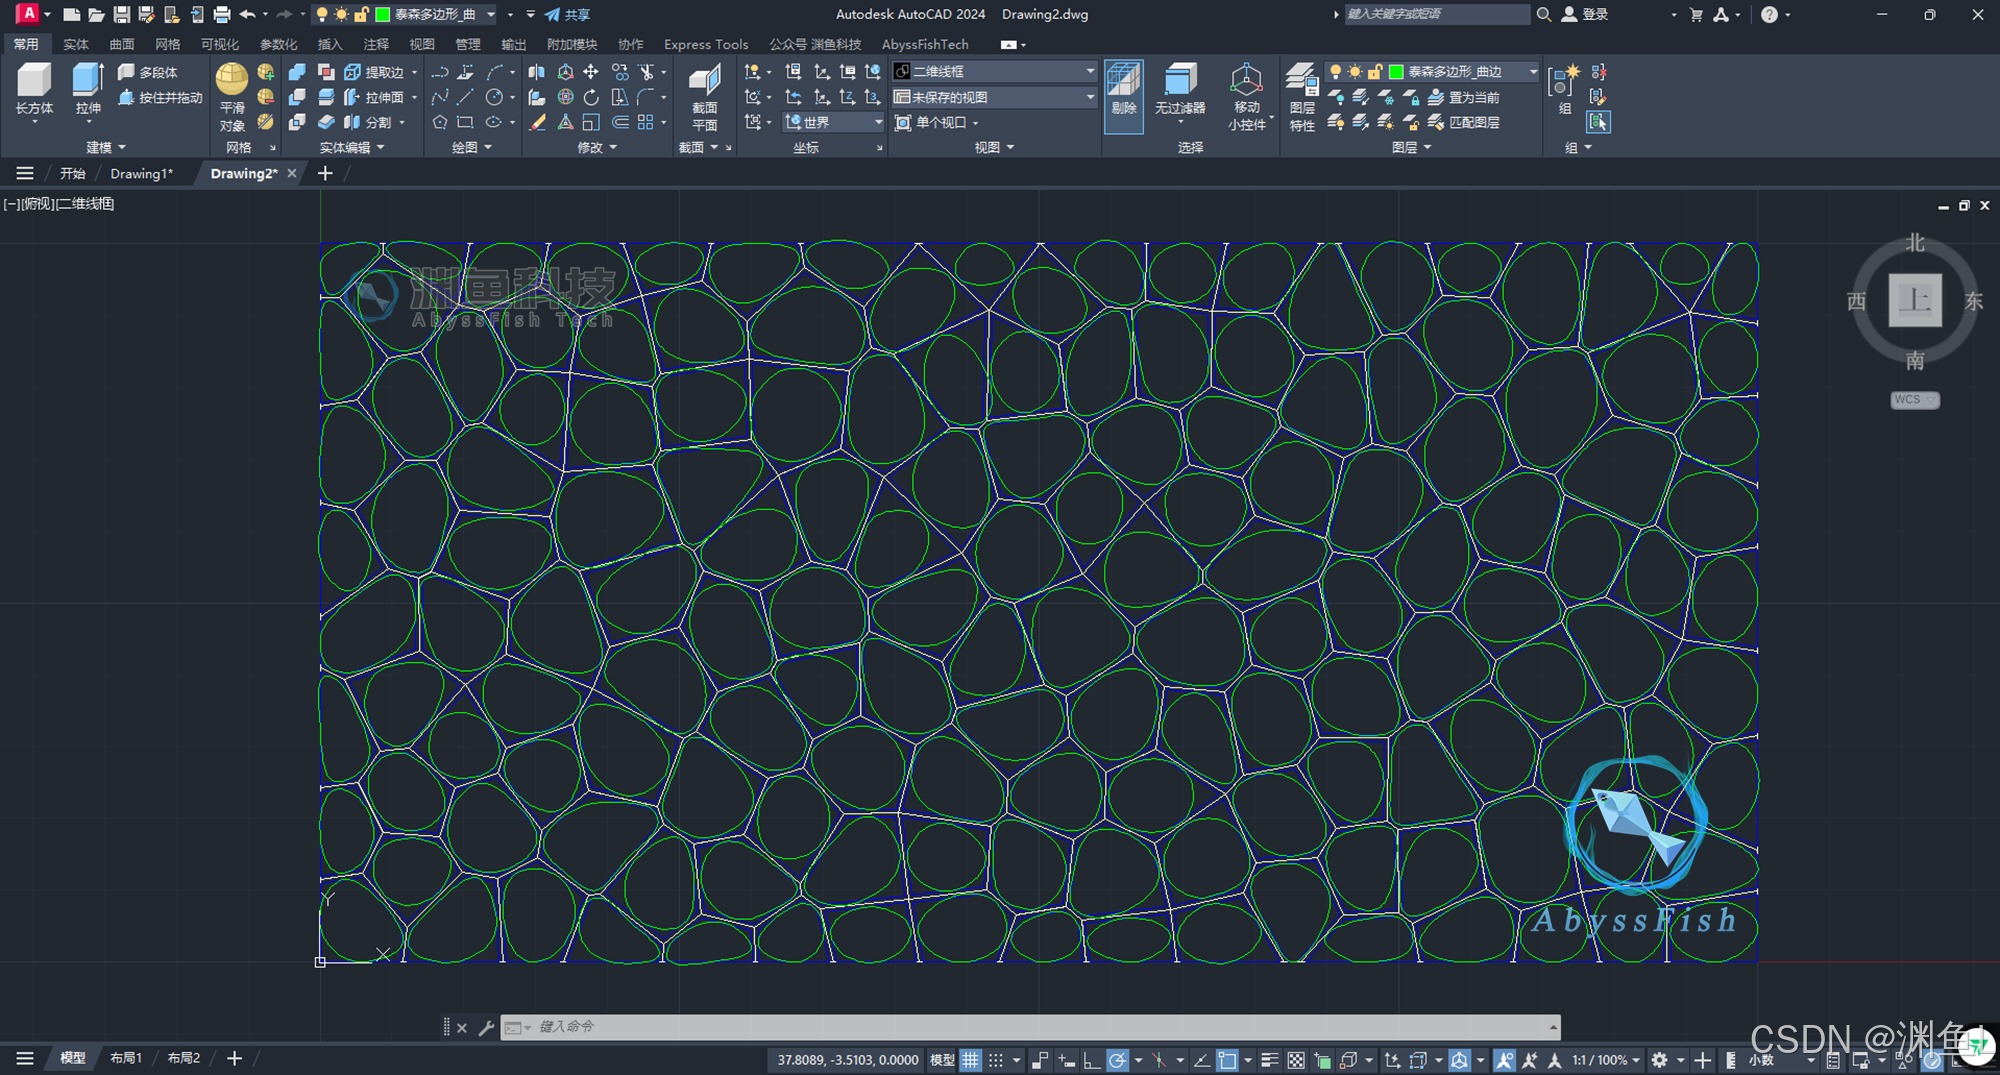Toggle the grid display in status bar

click(x=971, y=1059)
